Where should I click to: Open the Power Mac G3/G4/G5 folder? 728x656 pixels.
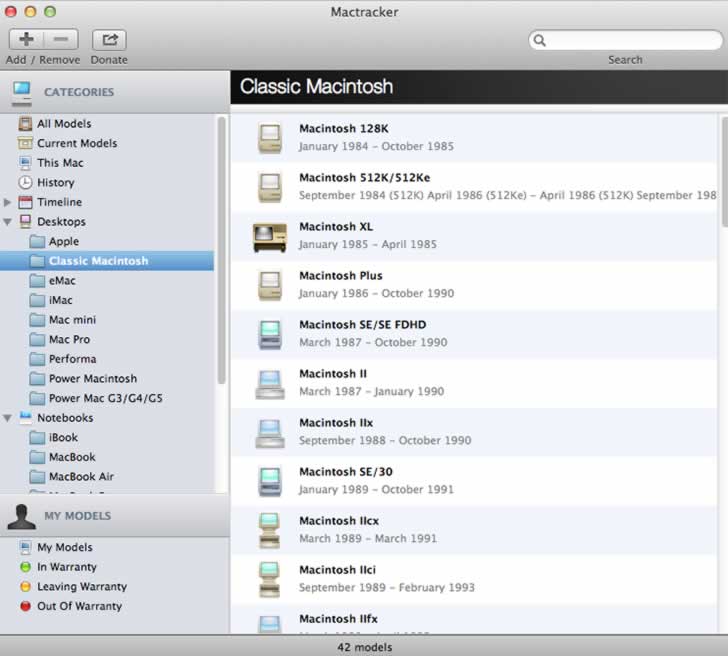click(37, 398)
